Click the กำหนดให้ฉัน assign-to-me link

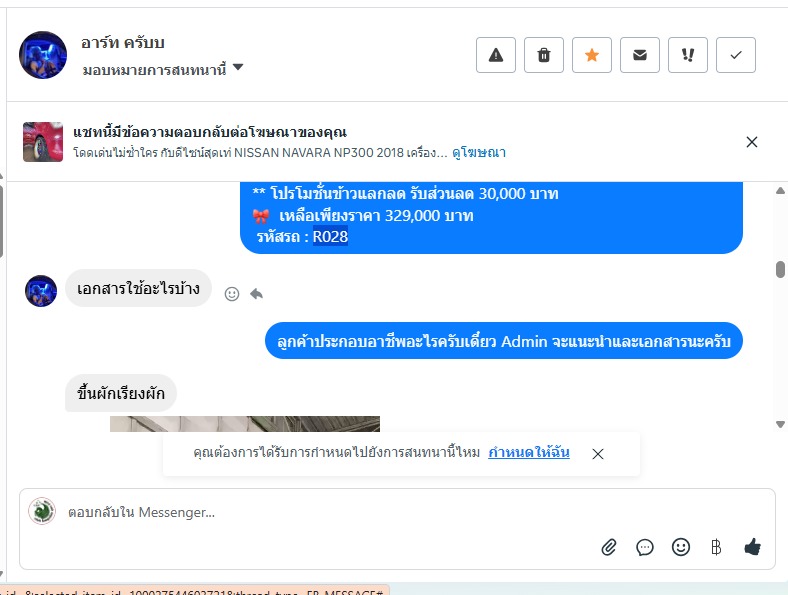pos(529,452)
